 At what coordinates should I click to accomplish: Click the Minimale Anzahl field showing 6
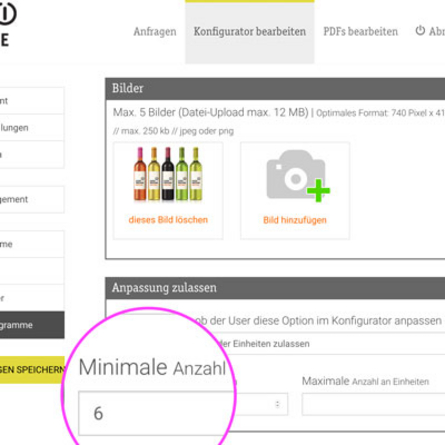[x=156, y=413]
